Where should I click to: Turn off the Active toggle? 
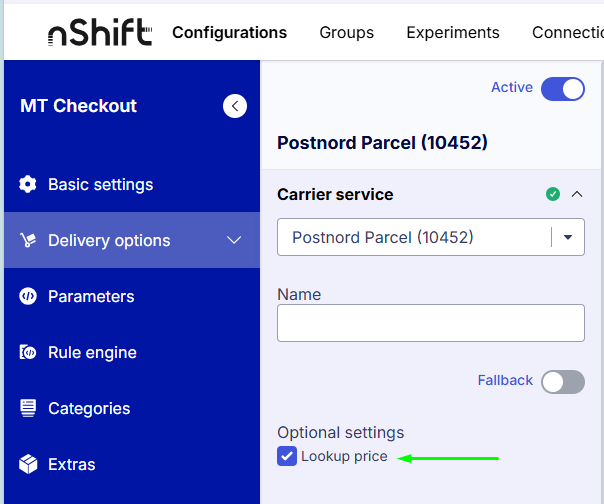(562, 89)
